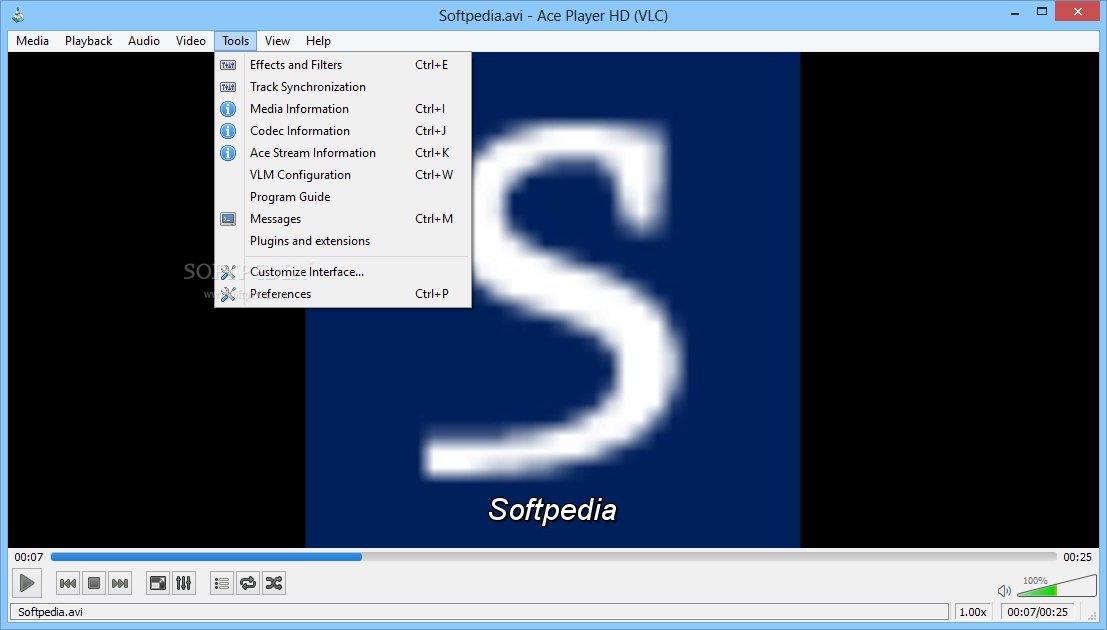The height and width of the screenshot is (630, 1107).
Task: Click the video playback area
Action: [553, 299]
